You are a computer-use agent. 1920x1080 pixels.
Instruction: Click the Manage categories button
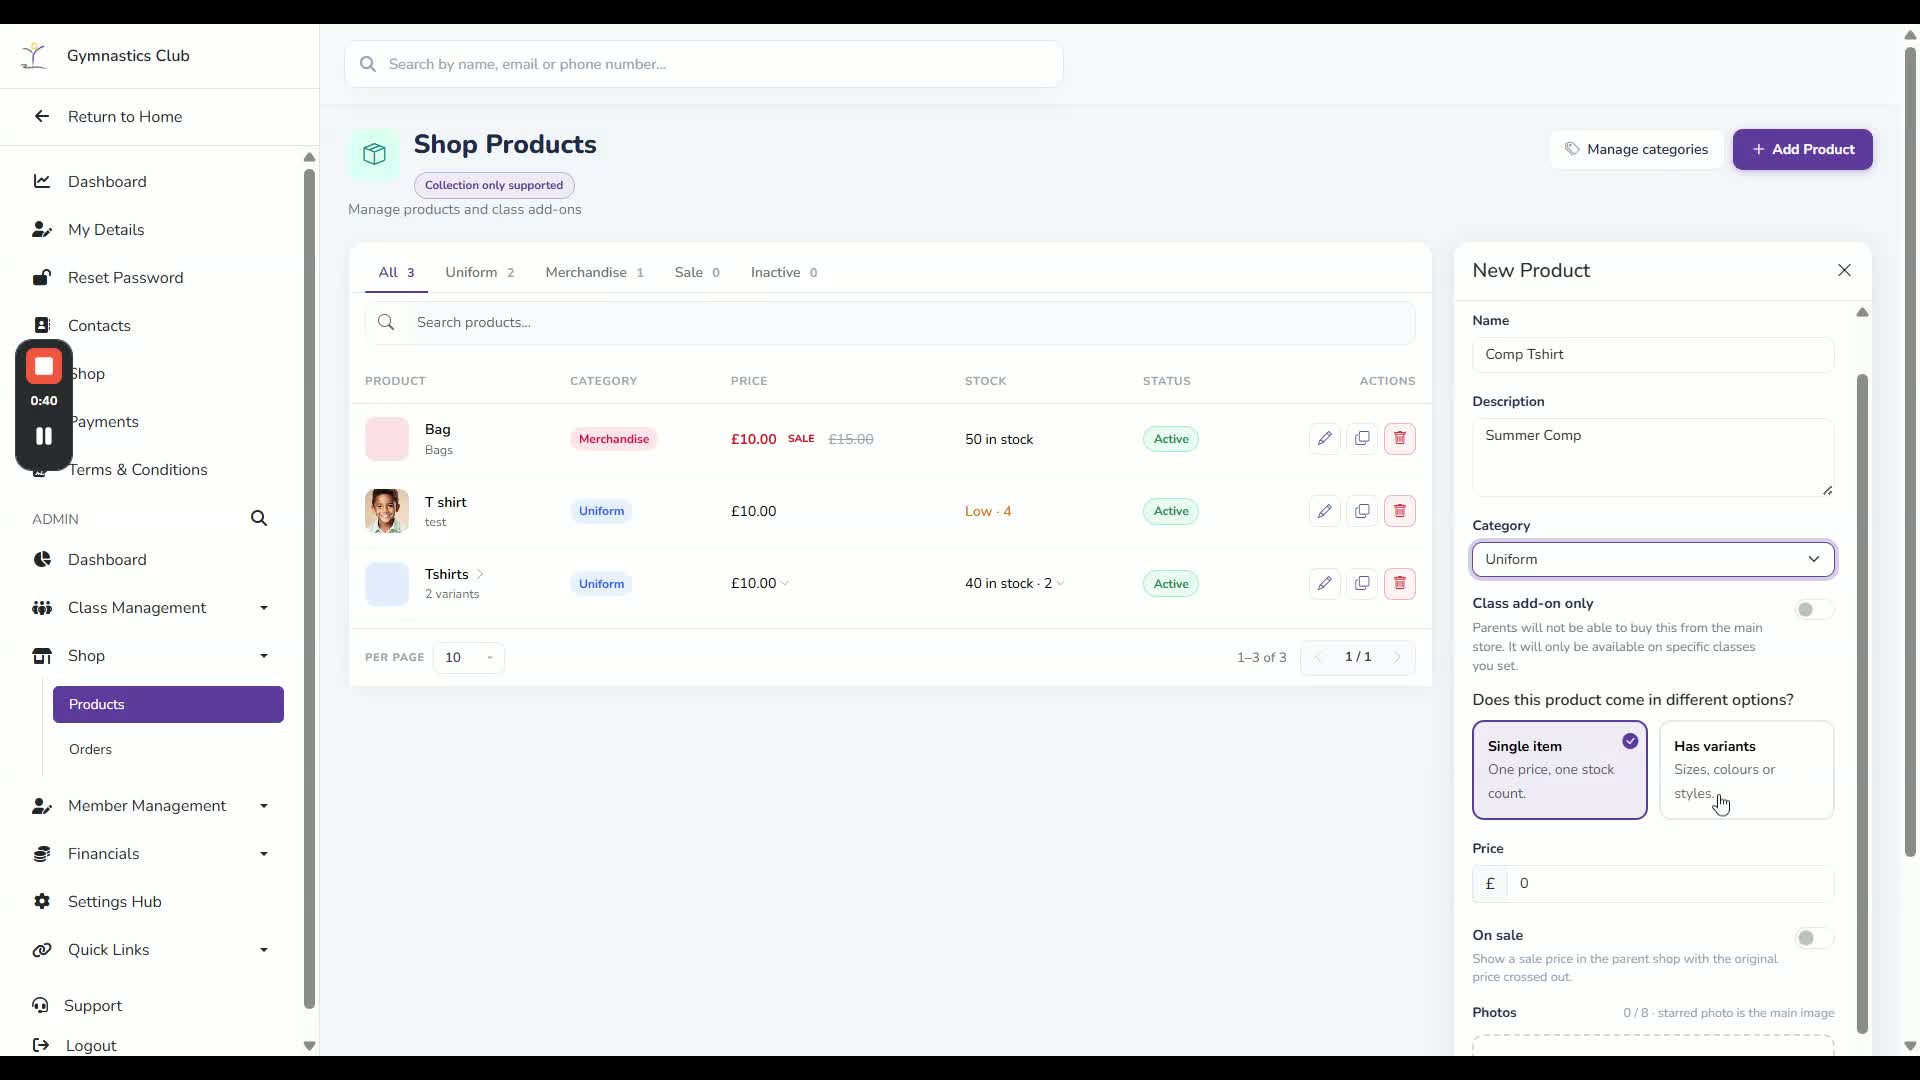tap(1637, 150)
